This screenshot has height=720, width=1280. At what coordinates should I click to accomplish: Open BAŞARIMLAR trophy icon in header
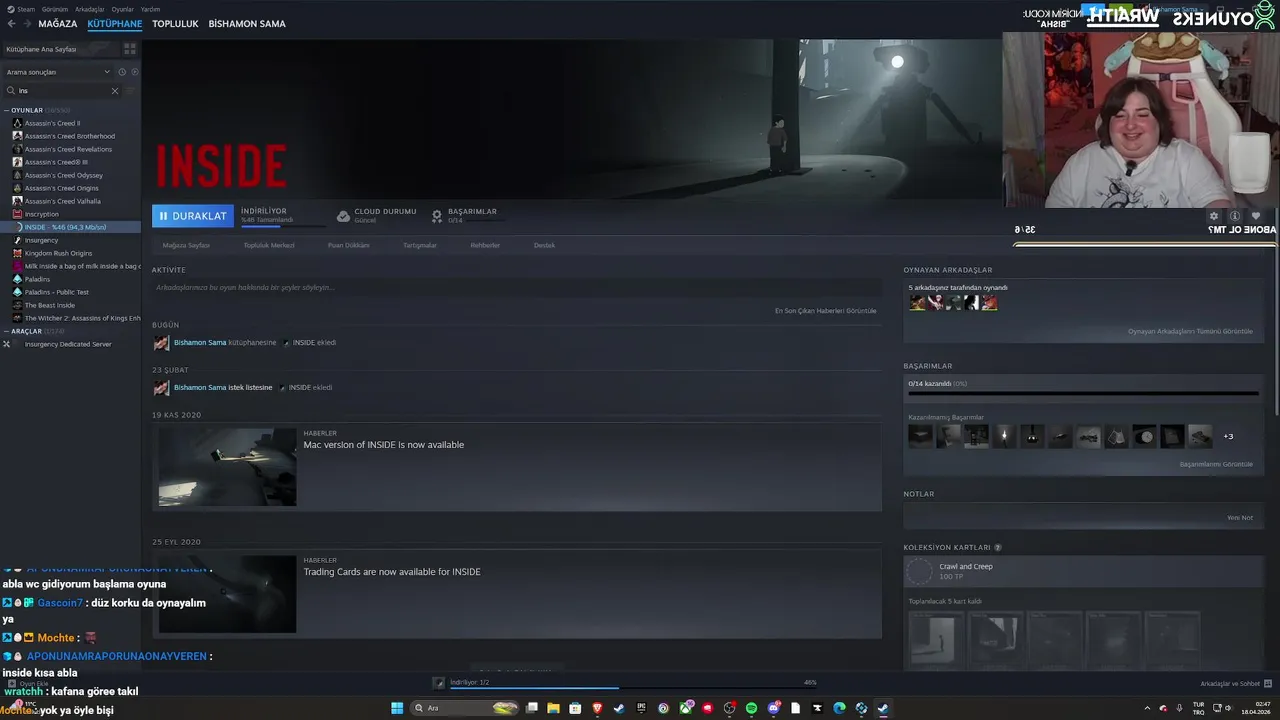[437, 216]
